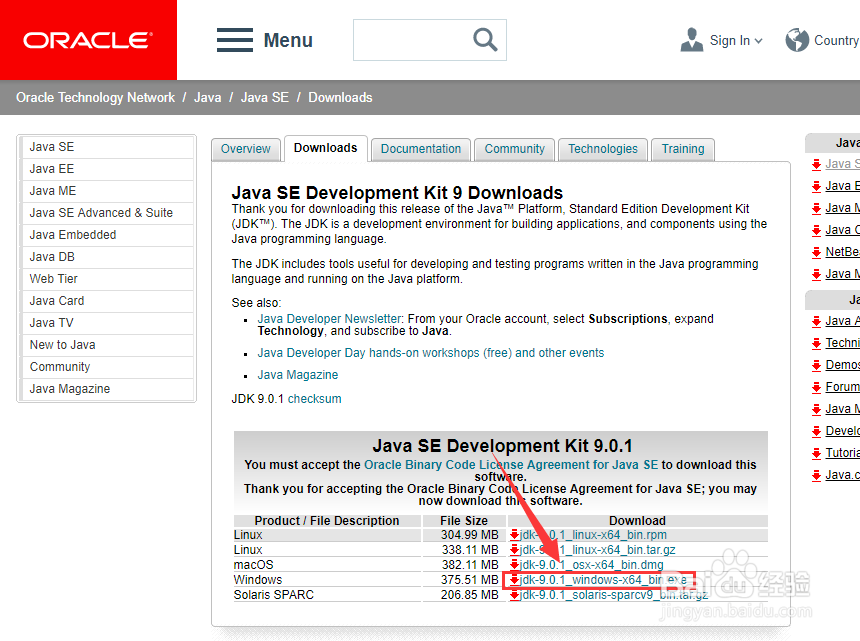Click the Java breadcrumb link
The height and width of the screenshot is (641, 860).
[x=207, y=98]
